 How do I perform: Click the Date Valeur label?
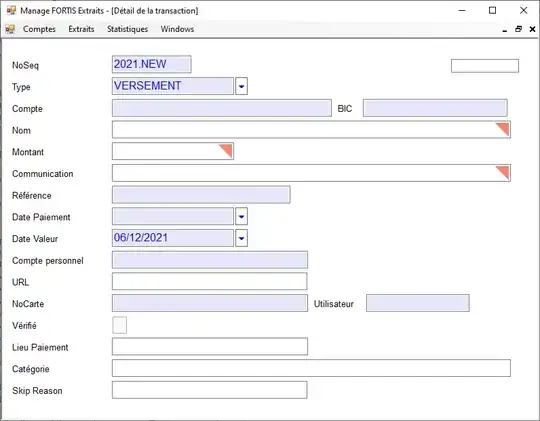[35, 239]
